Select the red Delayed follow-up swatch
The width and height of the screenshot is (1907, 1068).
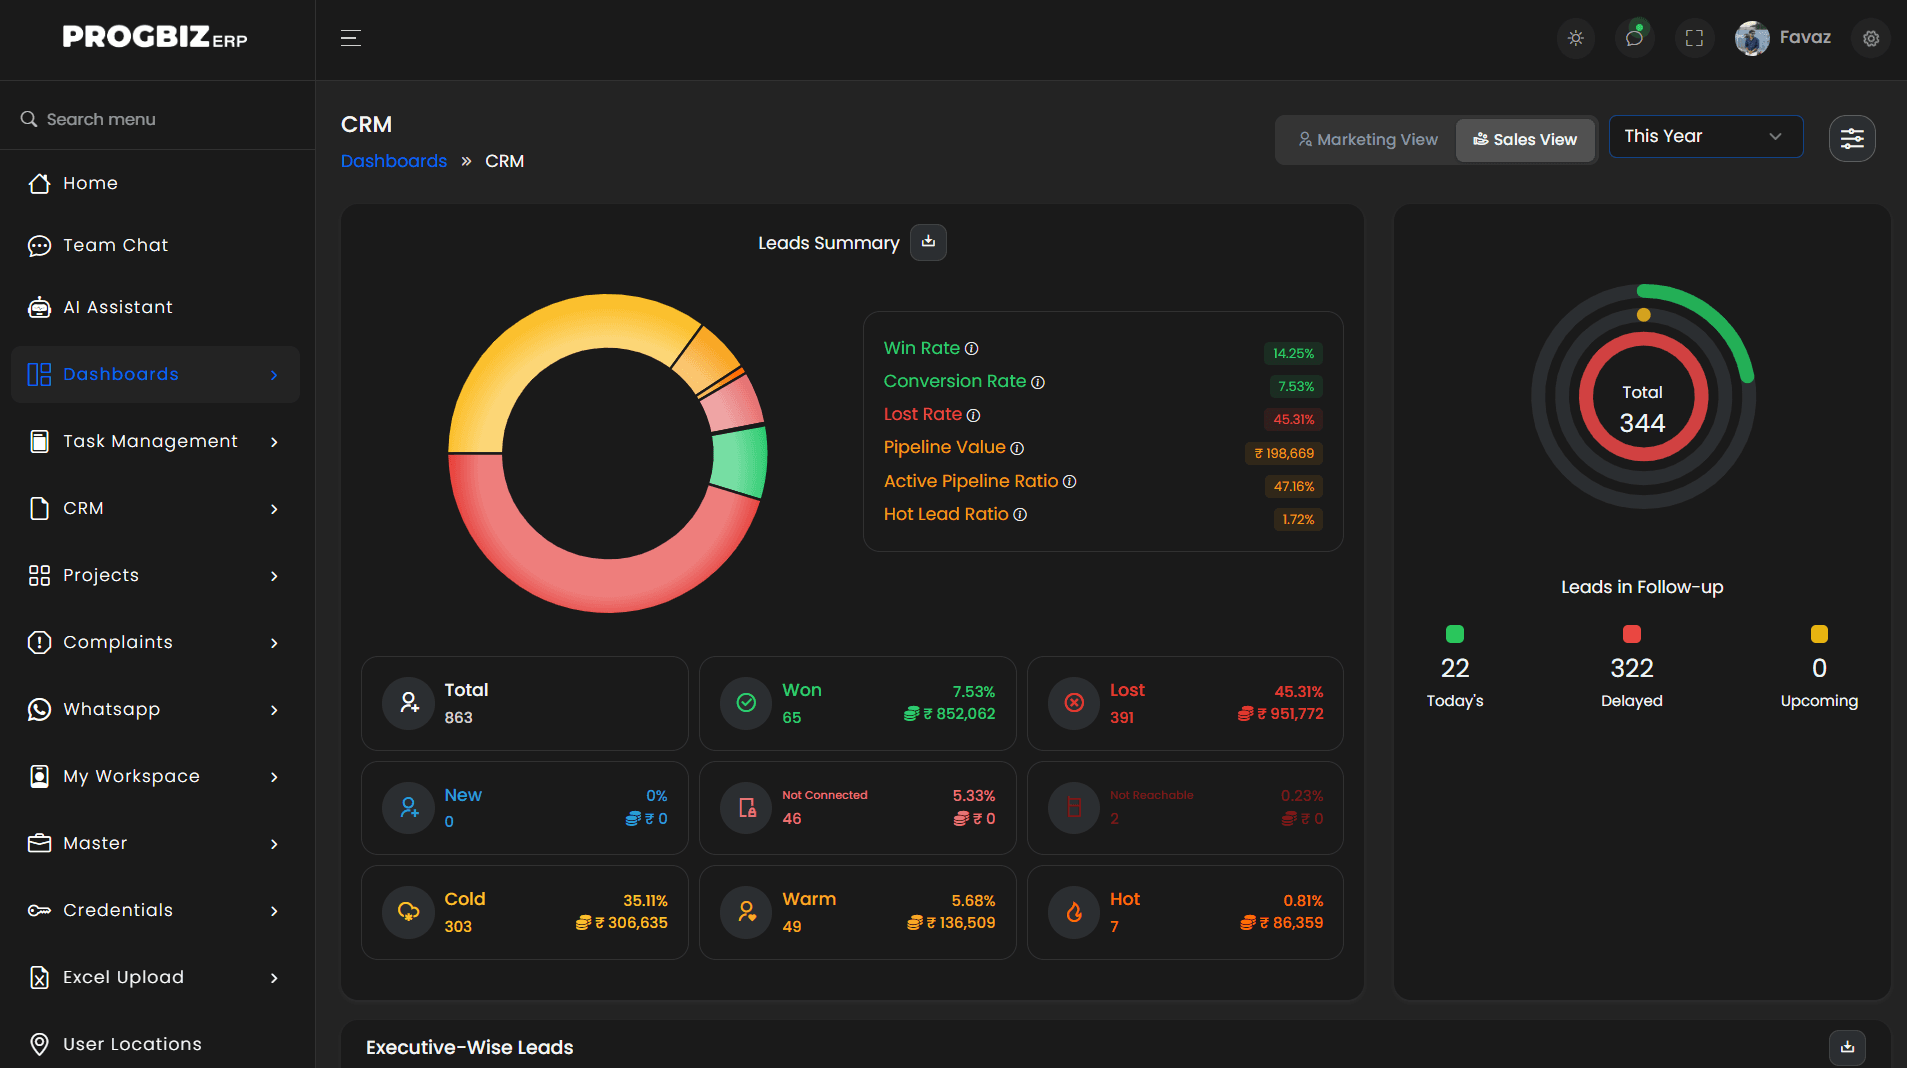click(x=1631, y=634)
